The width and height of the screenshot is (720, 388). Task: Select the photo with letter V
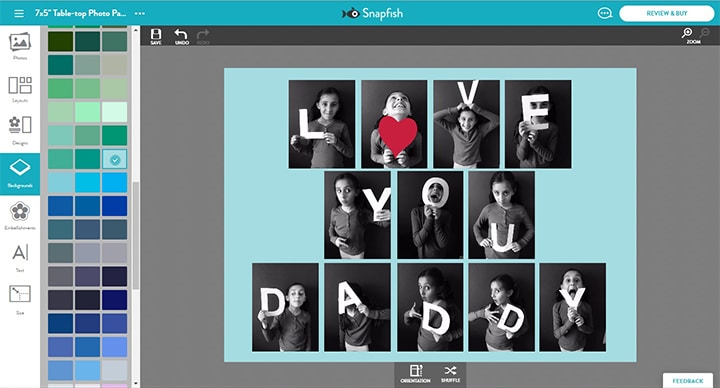(467, 124)
